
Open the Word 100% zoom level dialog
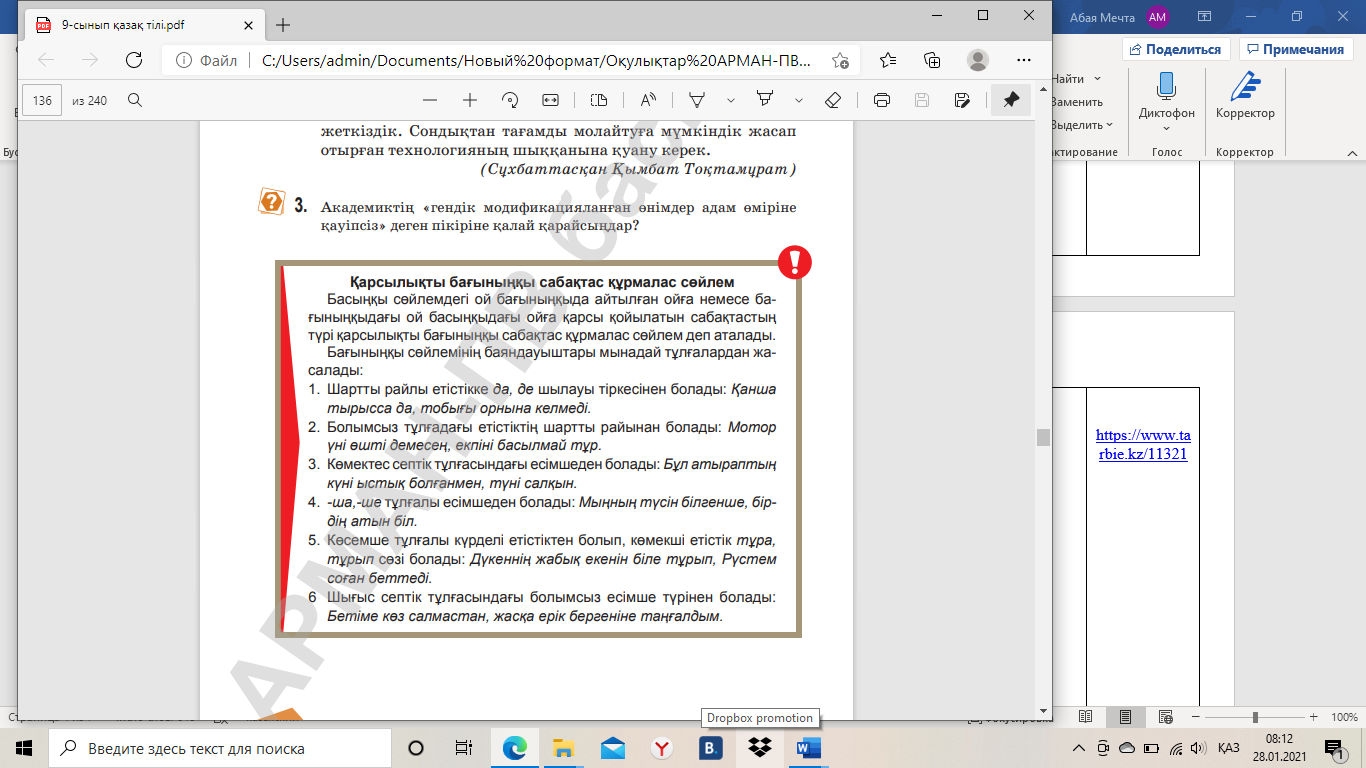pos(1343,717)
